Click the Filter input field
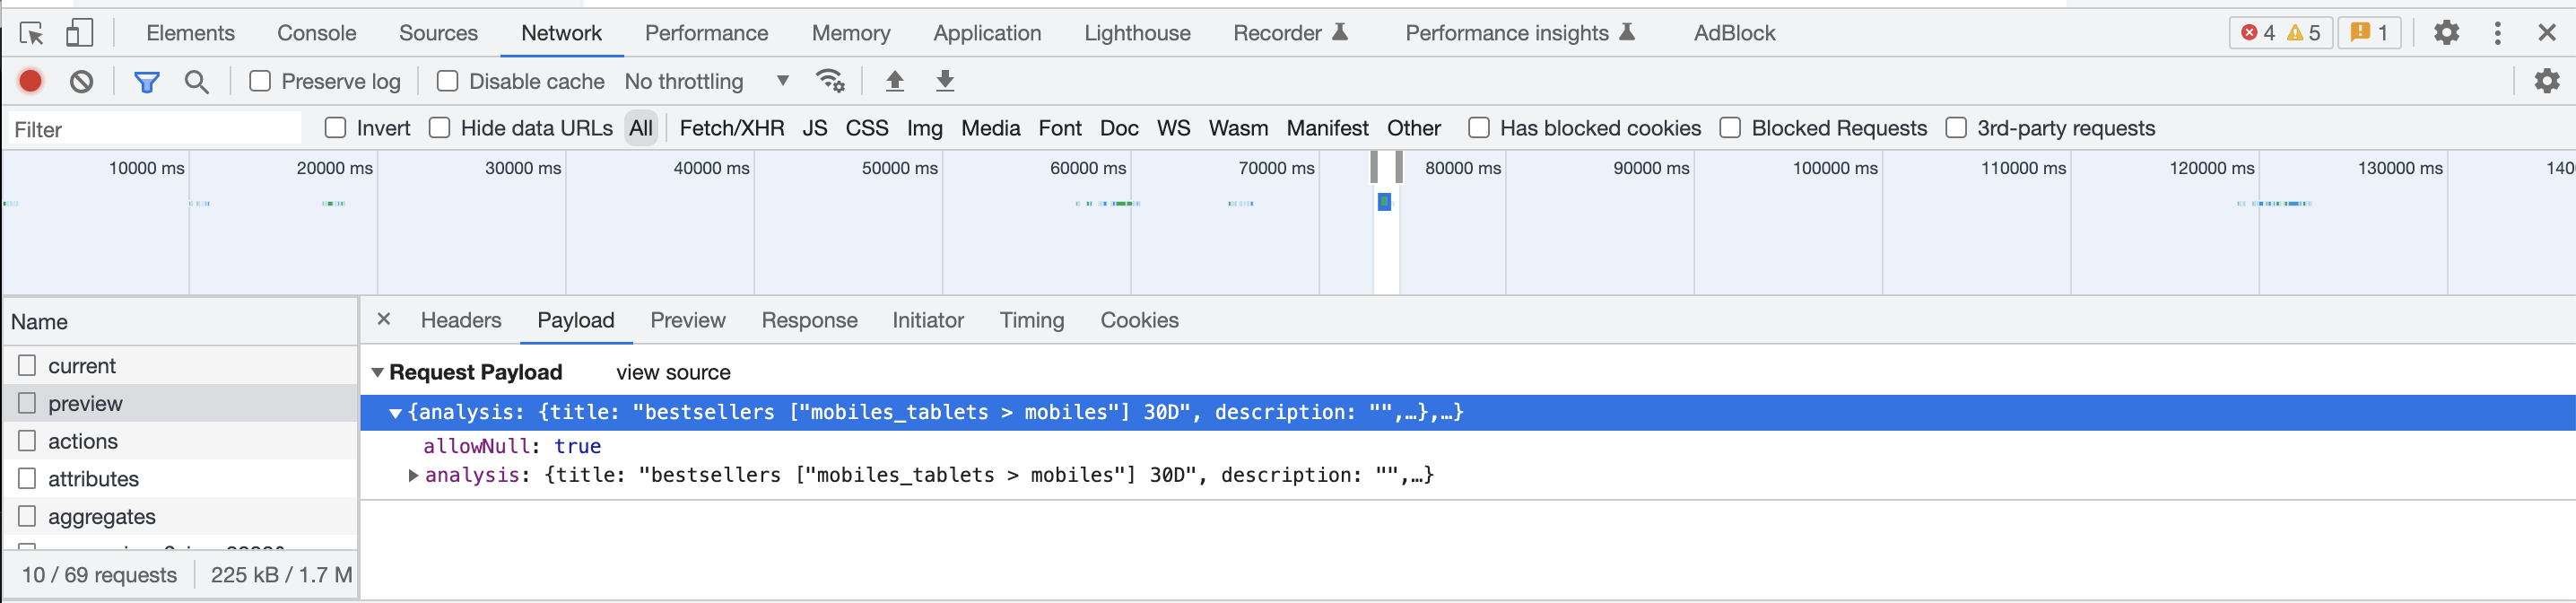The width and height of the screenshot is (2576, 603). click(x=155, y=129)
